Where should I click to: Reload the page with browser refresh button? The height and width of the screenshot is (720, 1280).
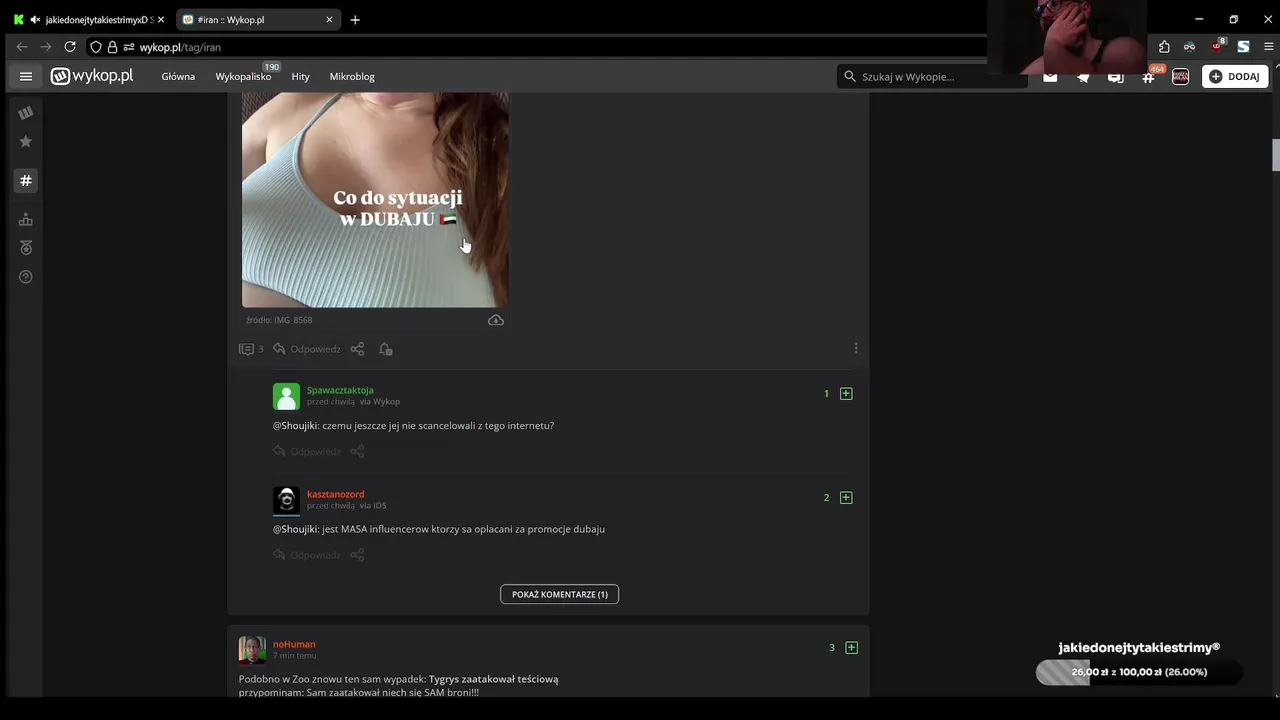tap(70, 47)
